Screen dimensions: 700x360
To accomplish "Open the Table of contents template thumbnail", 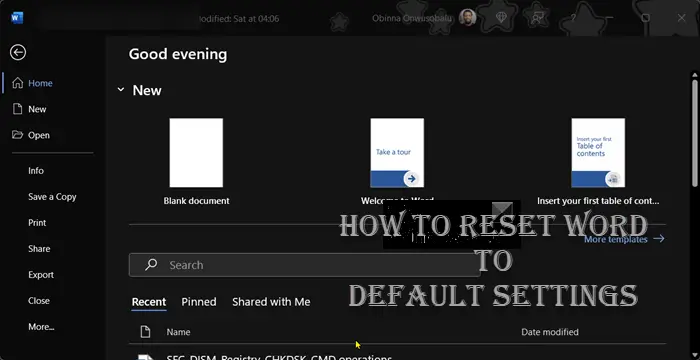I will click(598, 153).
